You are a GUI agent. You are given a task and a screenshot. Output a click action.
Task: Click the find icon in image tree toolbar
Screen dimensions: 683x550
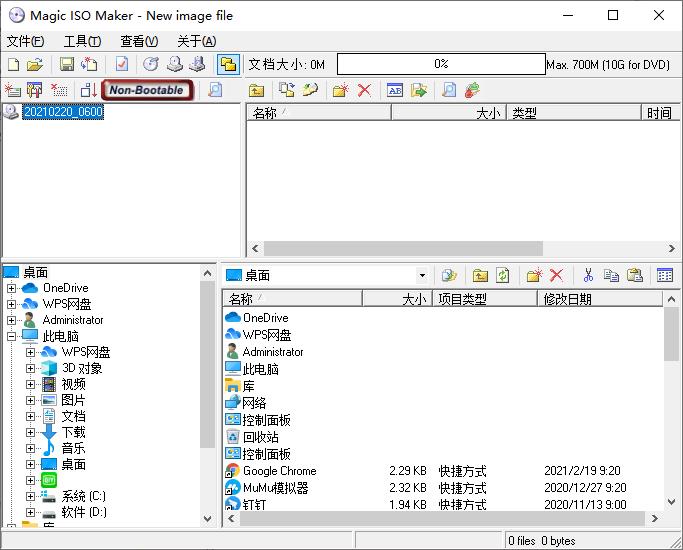pyautogui.click(x=215, y=90)
